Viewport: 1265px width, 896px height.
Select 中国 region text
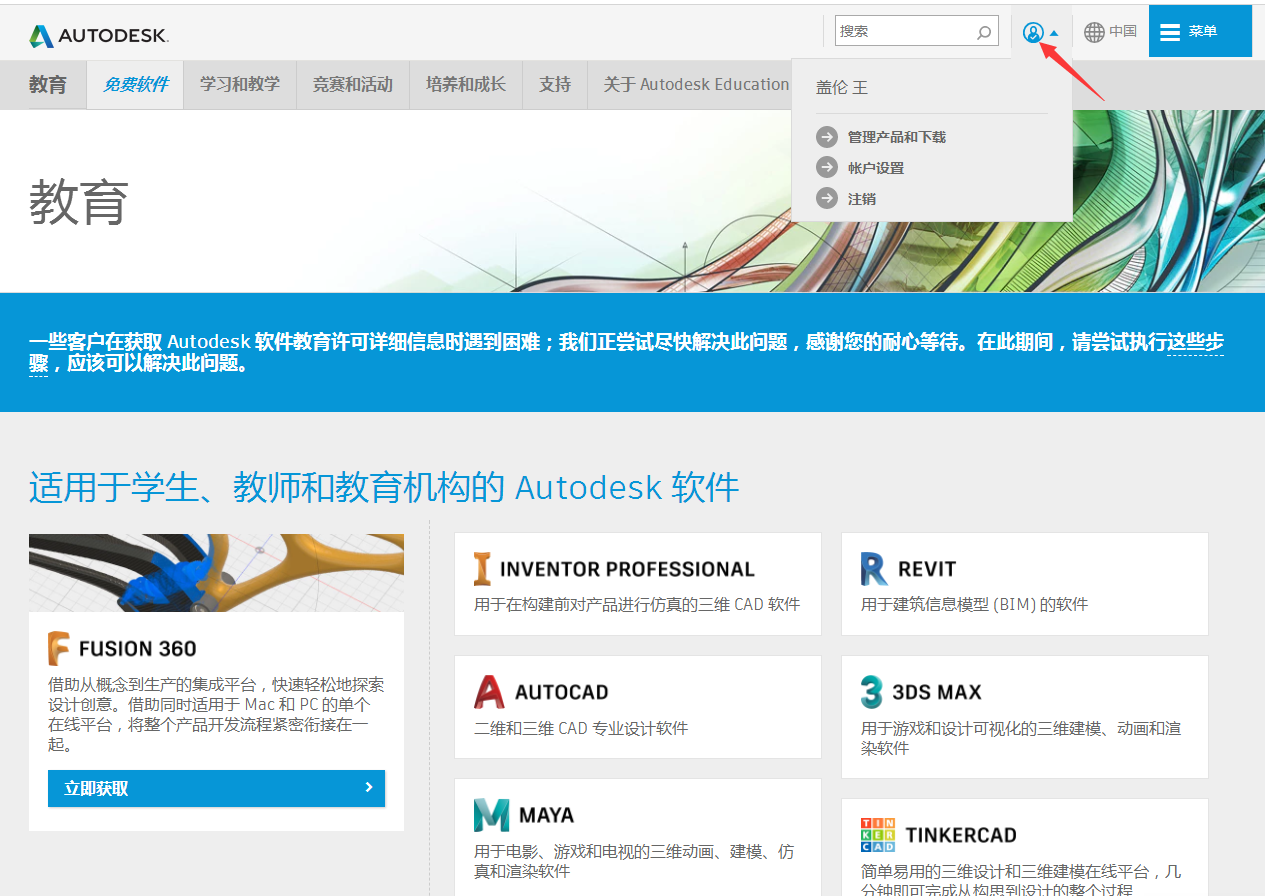coord(1123,31)
